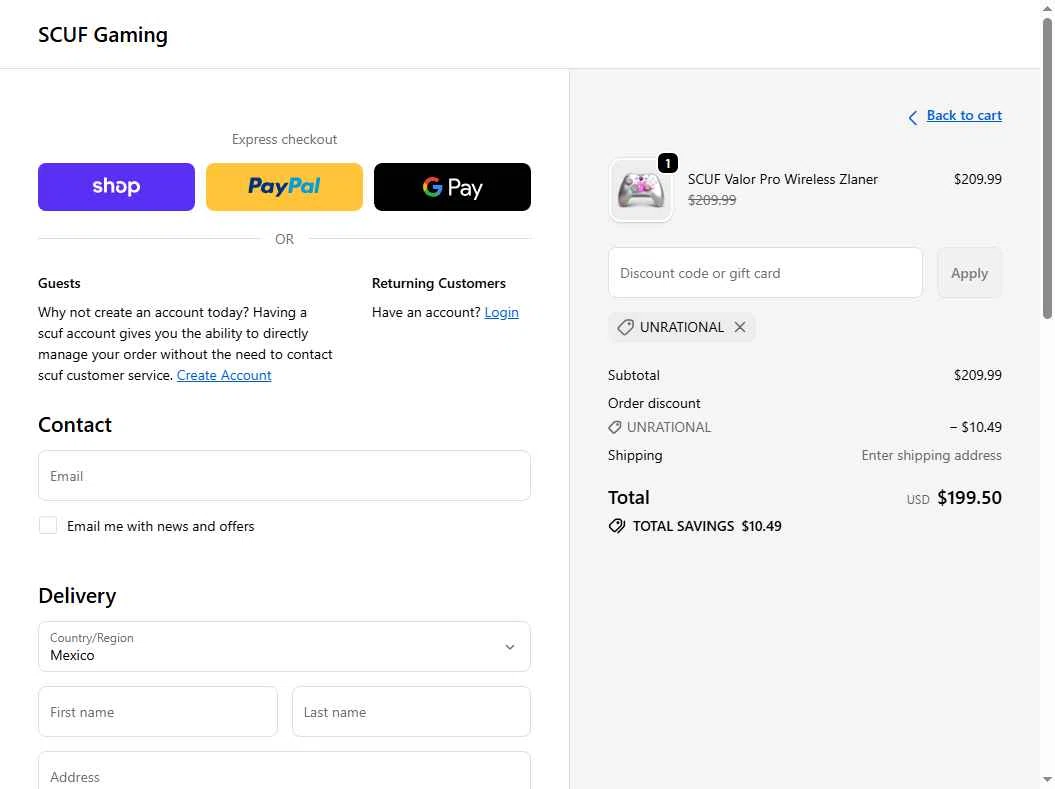Enable Email me with news and offers
This screenshot has width=1055, height=789.
coord(48,525)
